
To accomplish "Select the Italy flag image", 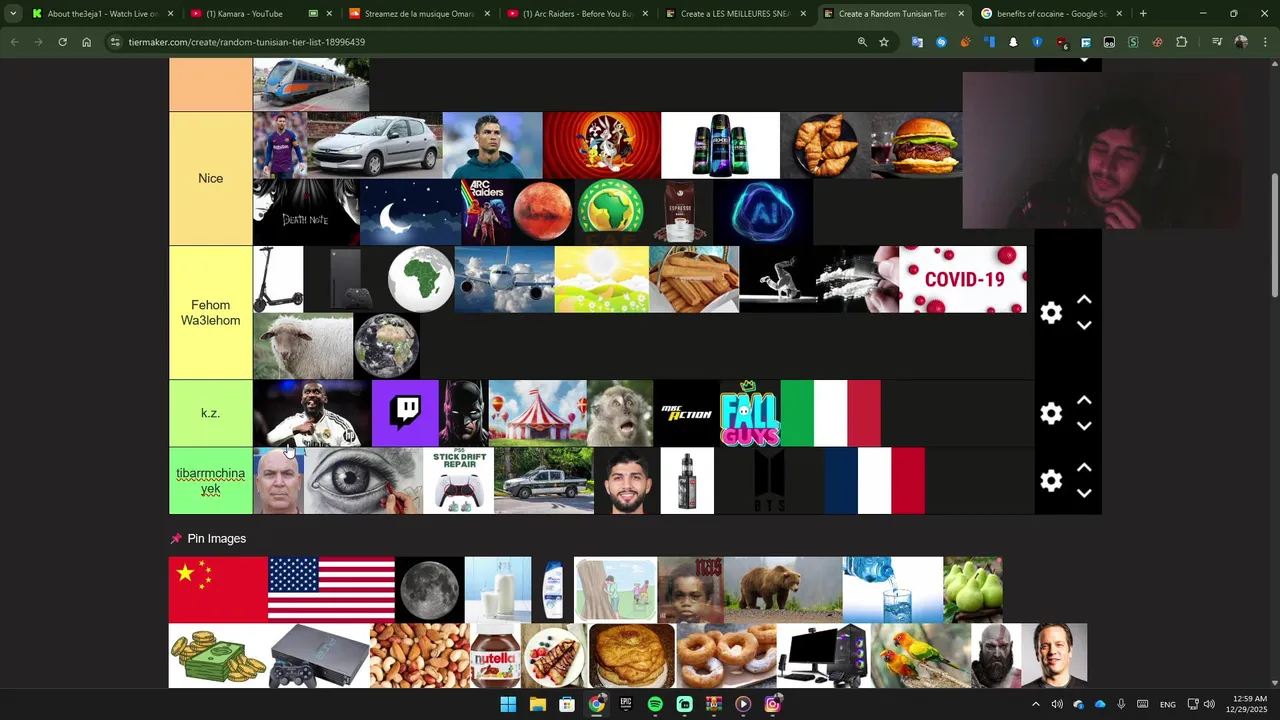I will (x=830, y=413).
